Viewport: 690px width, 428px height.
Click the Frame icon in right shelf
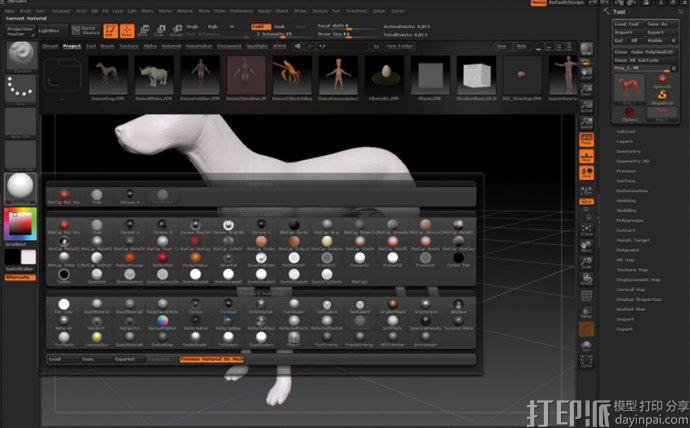tap(586, 230)
